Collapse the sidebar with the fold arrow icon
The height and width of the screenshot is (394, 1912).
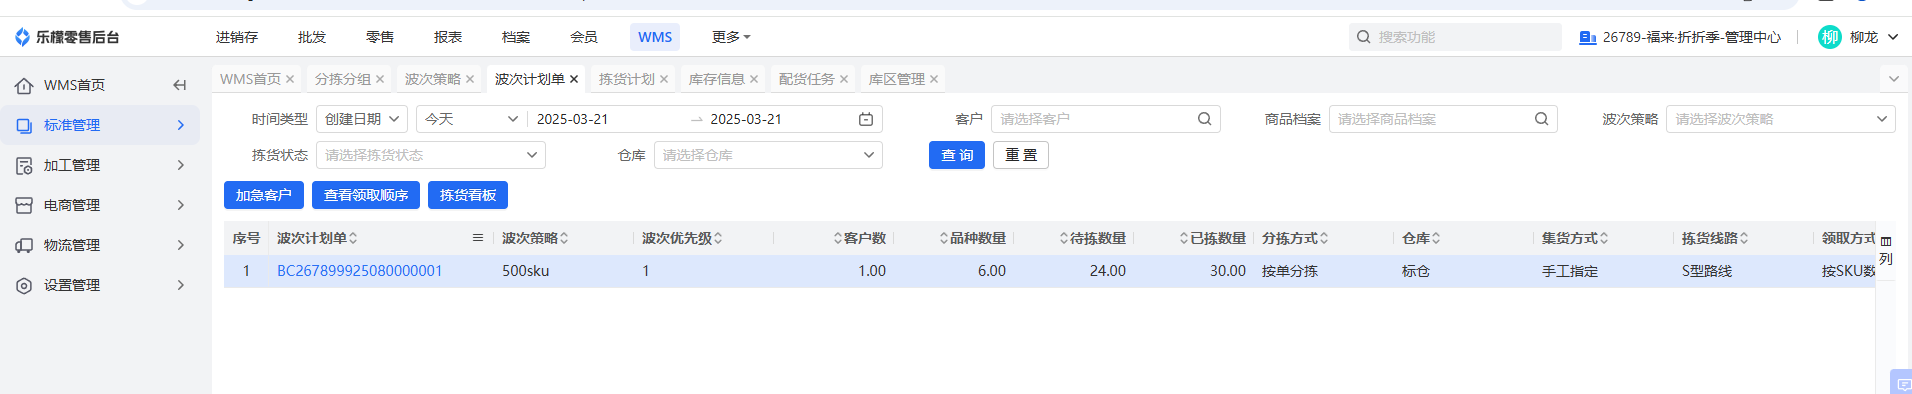(x=179, y=85)
